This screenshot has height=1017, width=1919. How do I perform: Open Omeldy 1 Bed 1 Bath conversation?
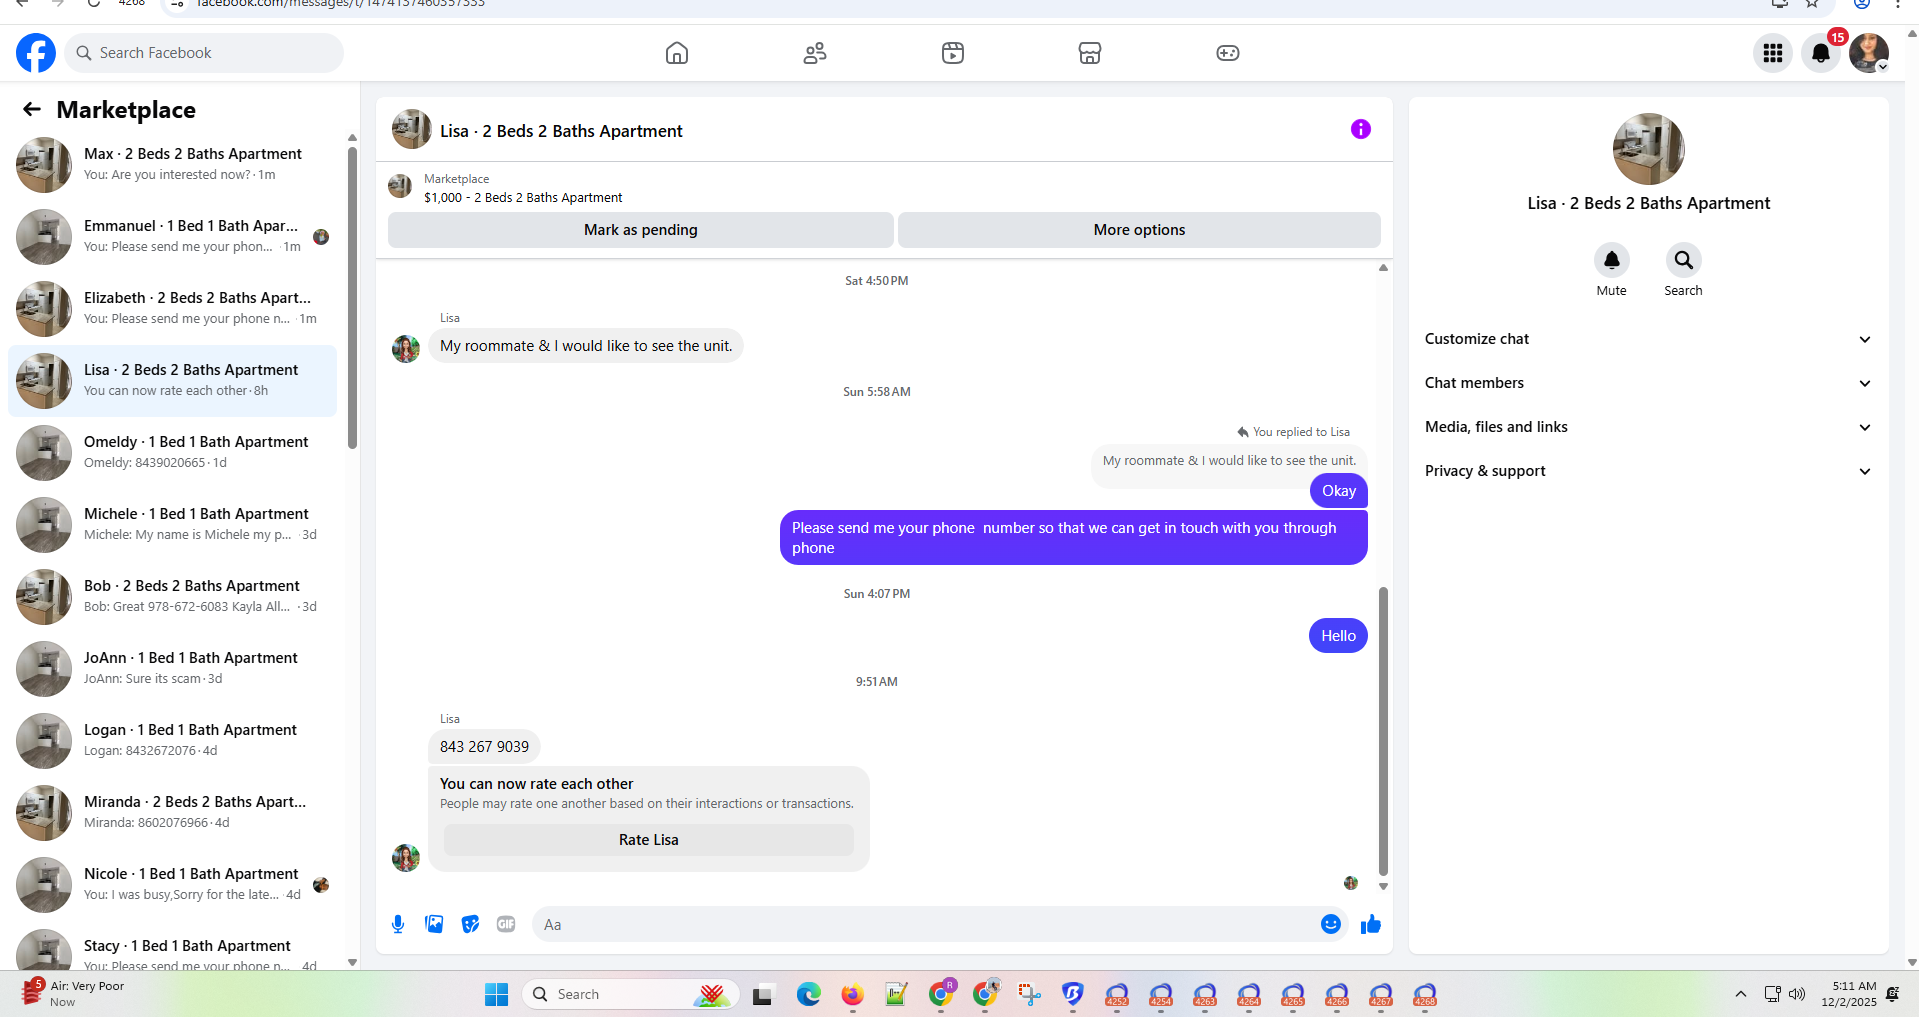172,453
